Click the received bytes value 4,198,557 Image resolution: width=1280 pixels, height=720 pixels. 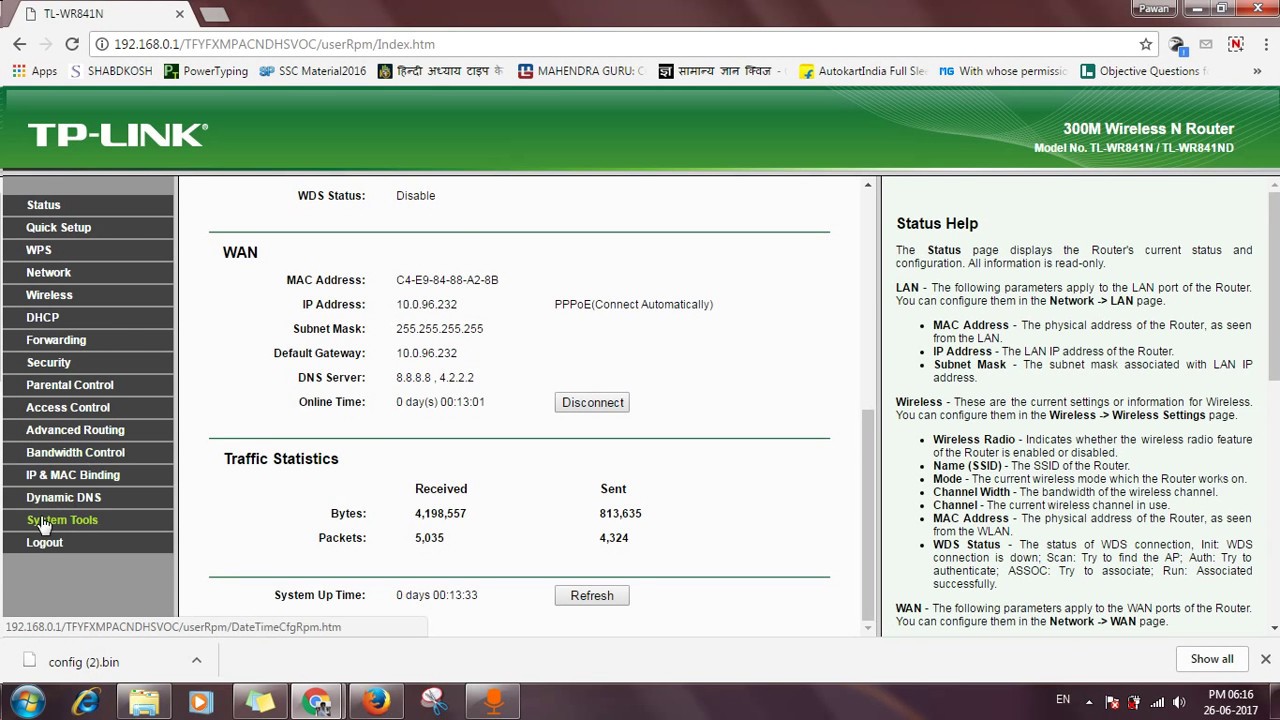click(440, 513)
